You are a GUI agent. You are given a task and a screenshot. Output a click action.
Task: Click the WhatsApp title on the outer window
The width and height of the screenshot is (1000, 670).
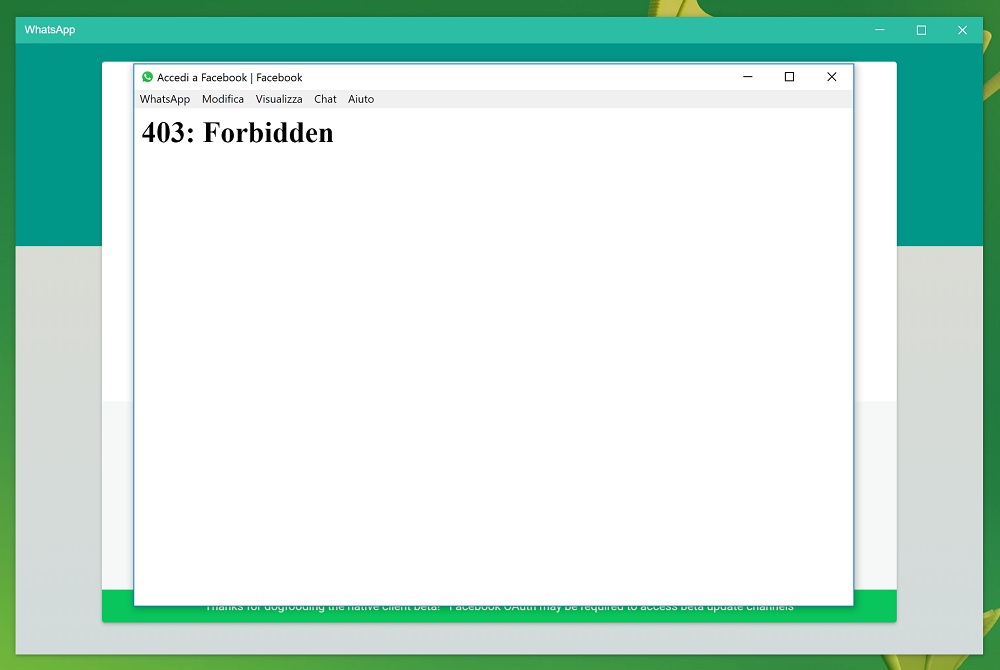point(50,29)
